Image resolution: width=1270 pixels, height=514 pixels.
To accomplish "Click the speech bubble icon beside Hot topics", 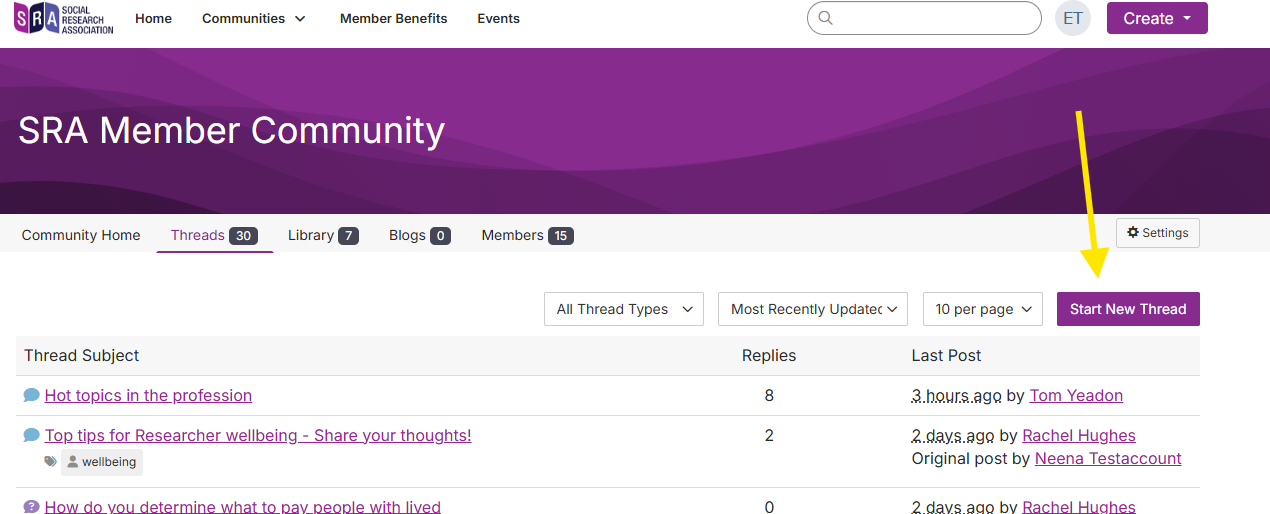I will (31, 395).
